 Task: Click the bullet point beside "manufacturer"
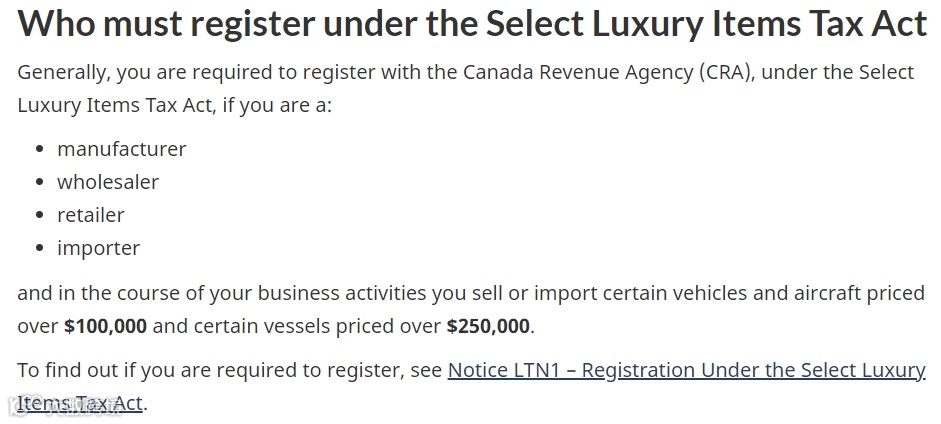(x=39, y=150)
